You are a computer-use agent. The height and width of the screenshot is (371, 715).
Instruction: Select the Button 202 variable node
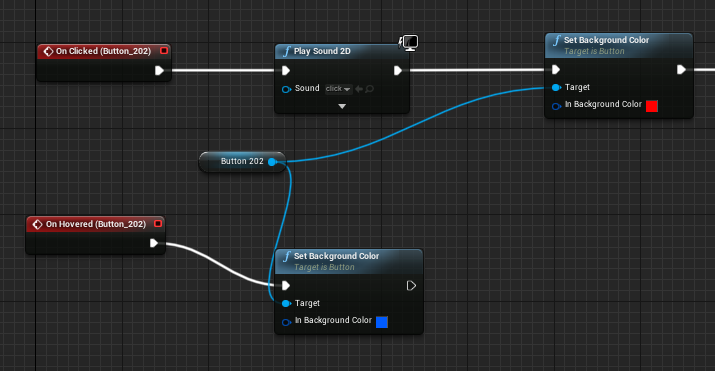point(242,161)
